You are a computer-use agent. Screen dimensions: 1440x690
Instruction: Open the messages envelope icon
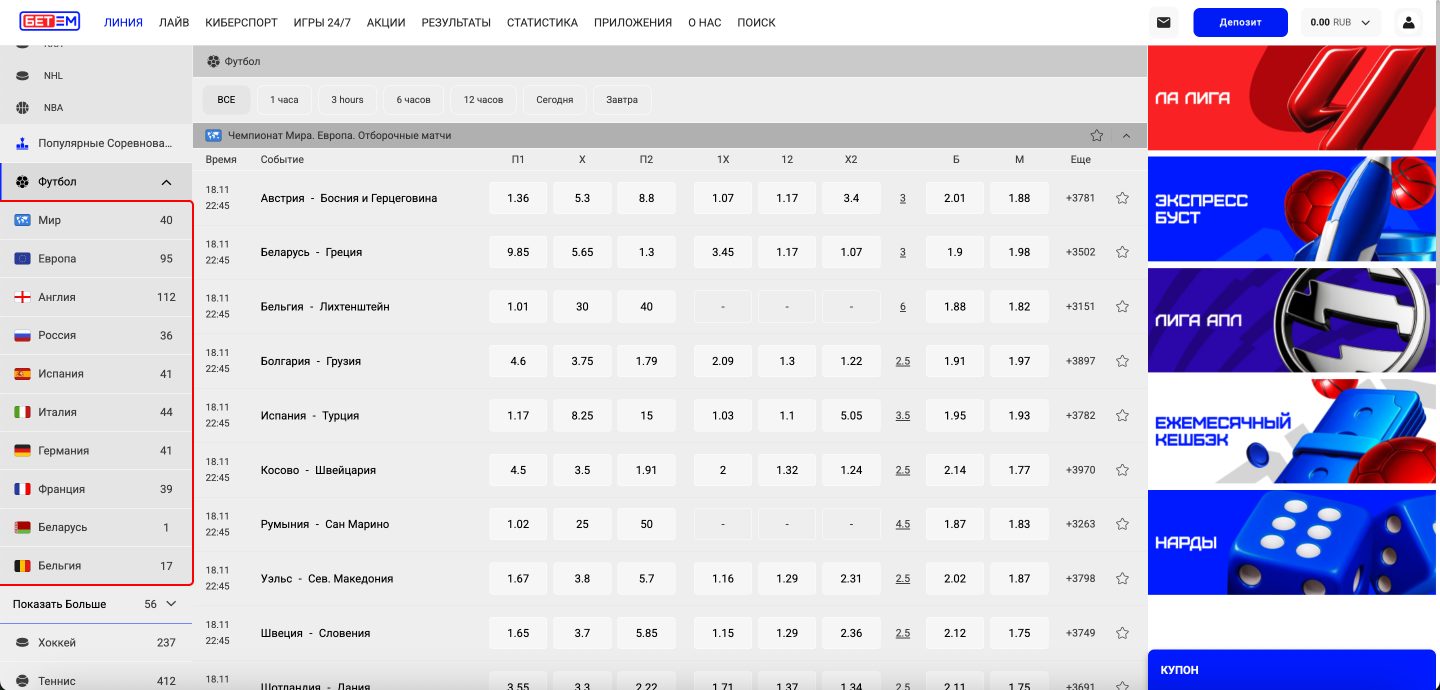coord(1163,22)
